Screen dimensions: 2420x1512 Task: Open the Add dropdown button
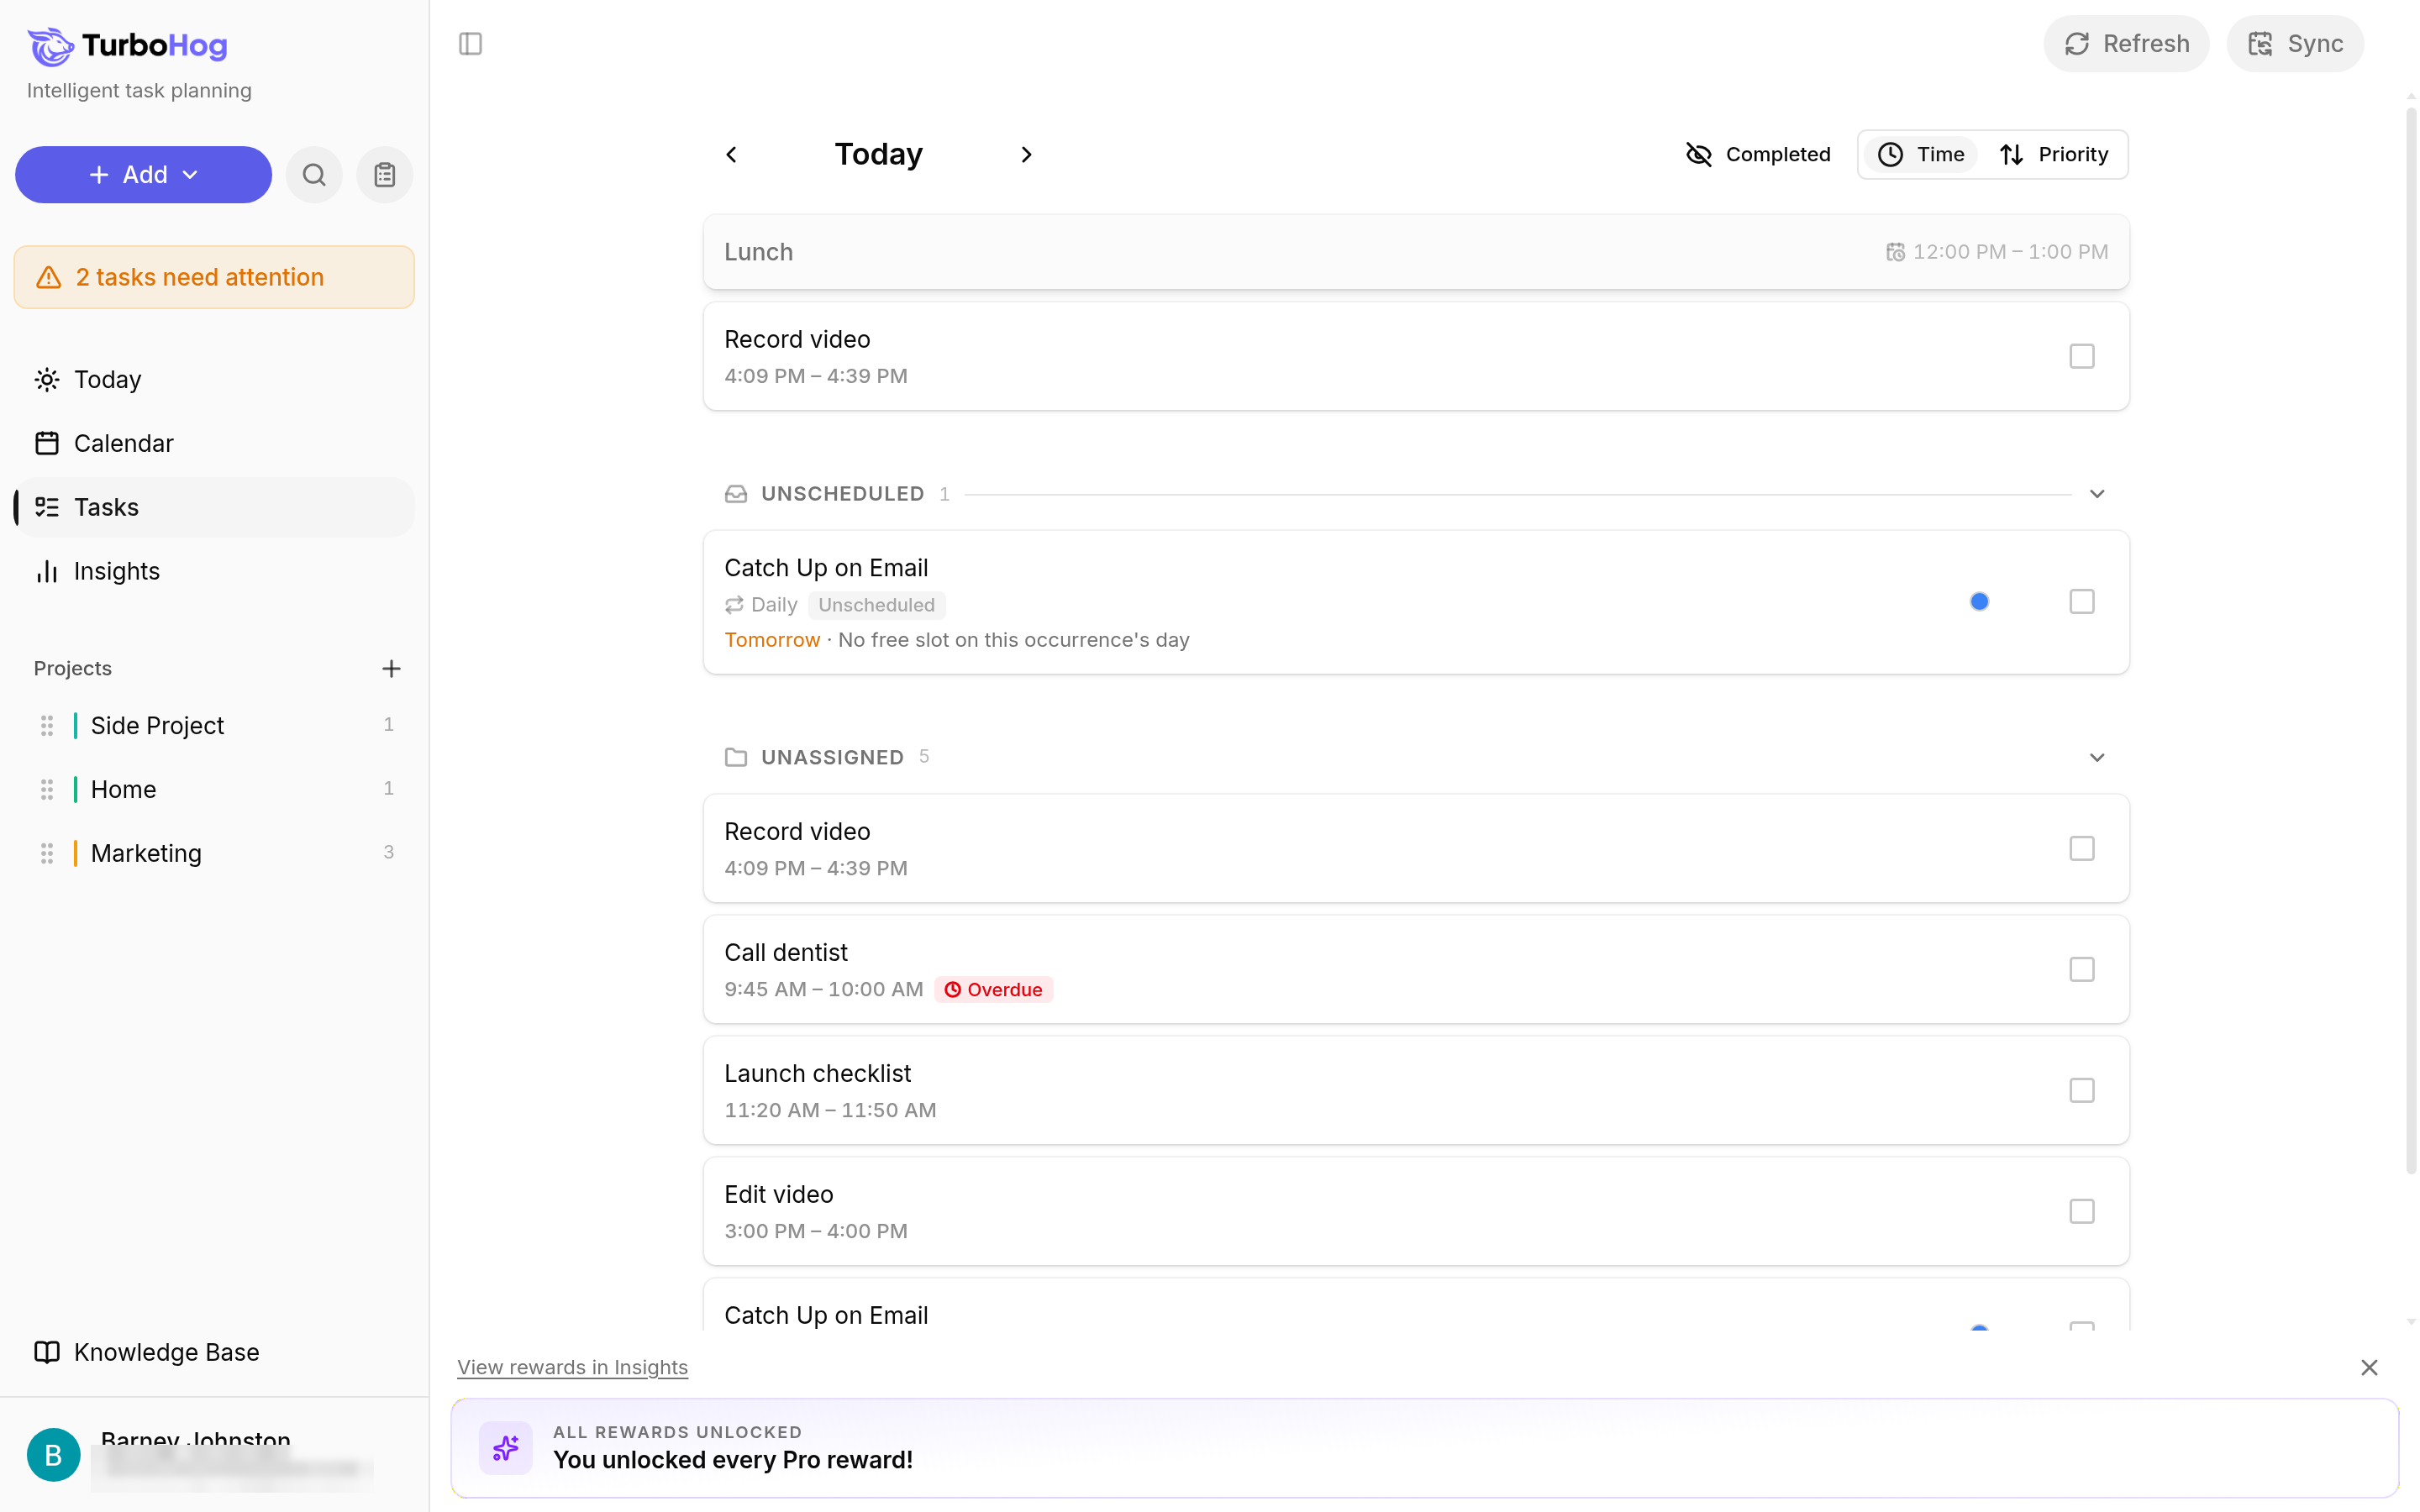[143, 175]
